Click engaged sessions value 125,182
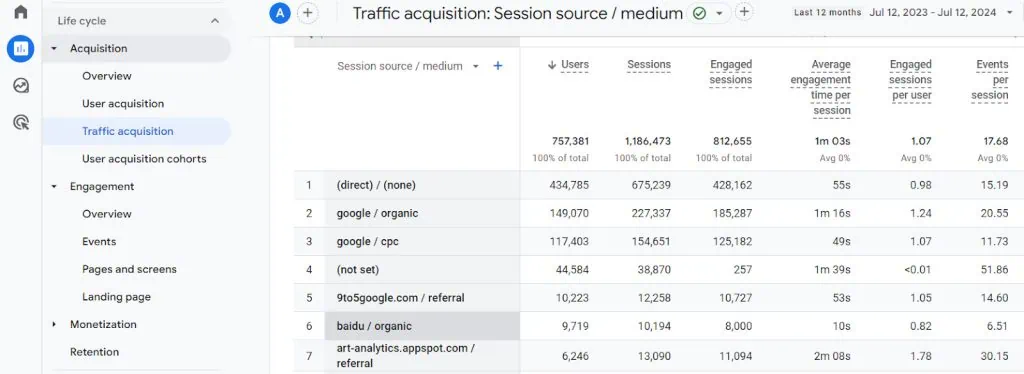The image size is (1024, 374). click(x=733, y=242)
